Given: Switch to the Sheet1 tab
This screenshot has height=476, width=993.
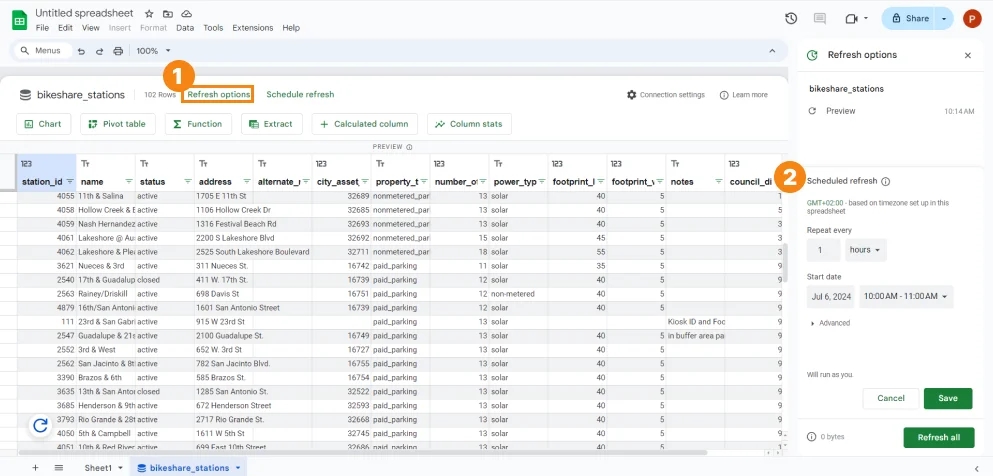Looking at the screenshot, I should click(x=98, y=468).
